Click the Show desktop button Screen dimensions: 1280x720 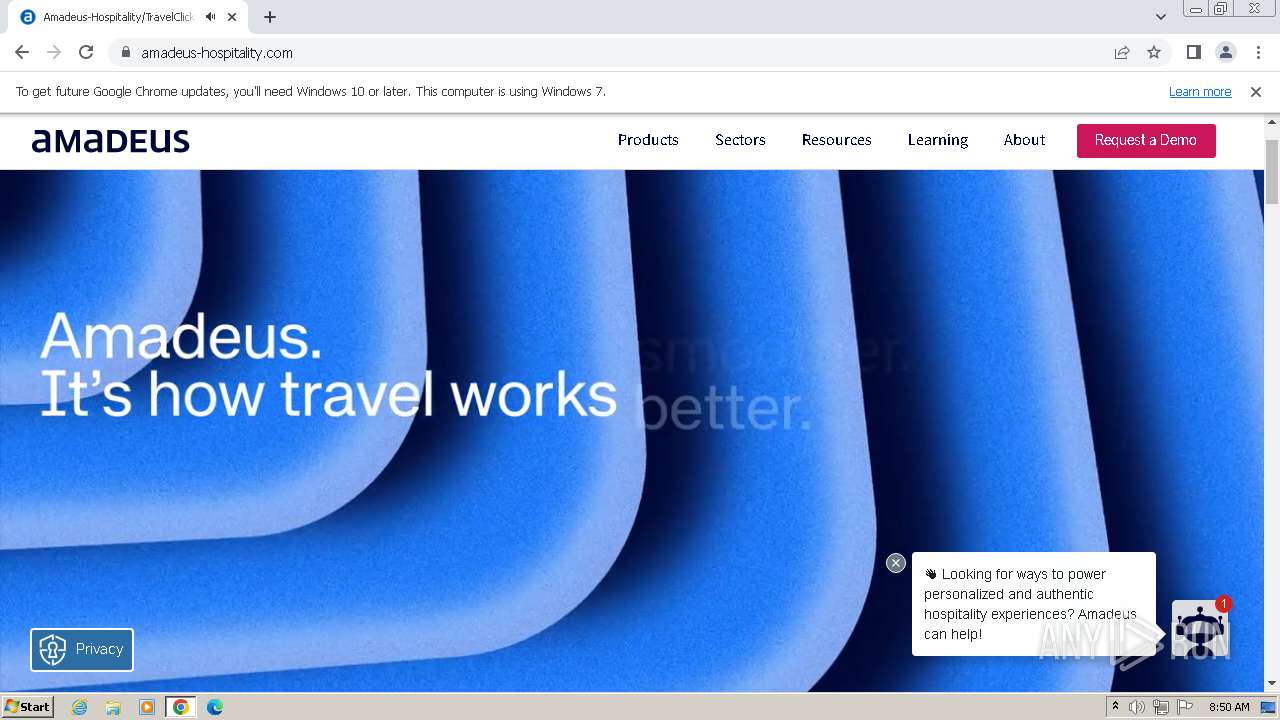(1269, 707)
